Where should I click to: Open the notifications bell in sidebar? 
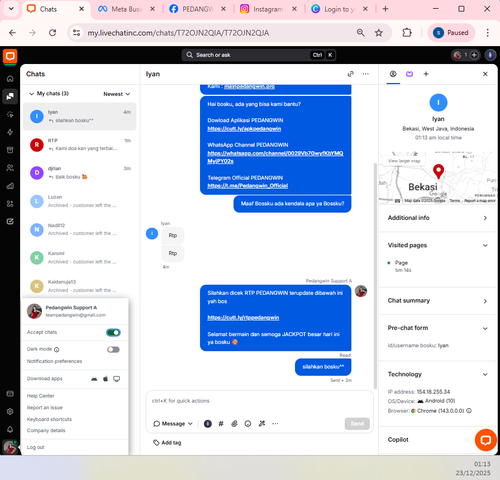click(10, 429)
